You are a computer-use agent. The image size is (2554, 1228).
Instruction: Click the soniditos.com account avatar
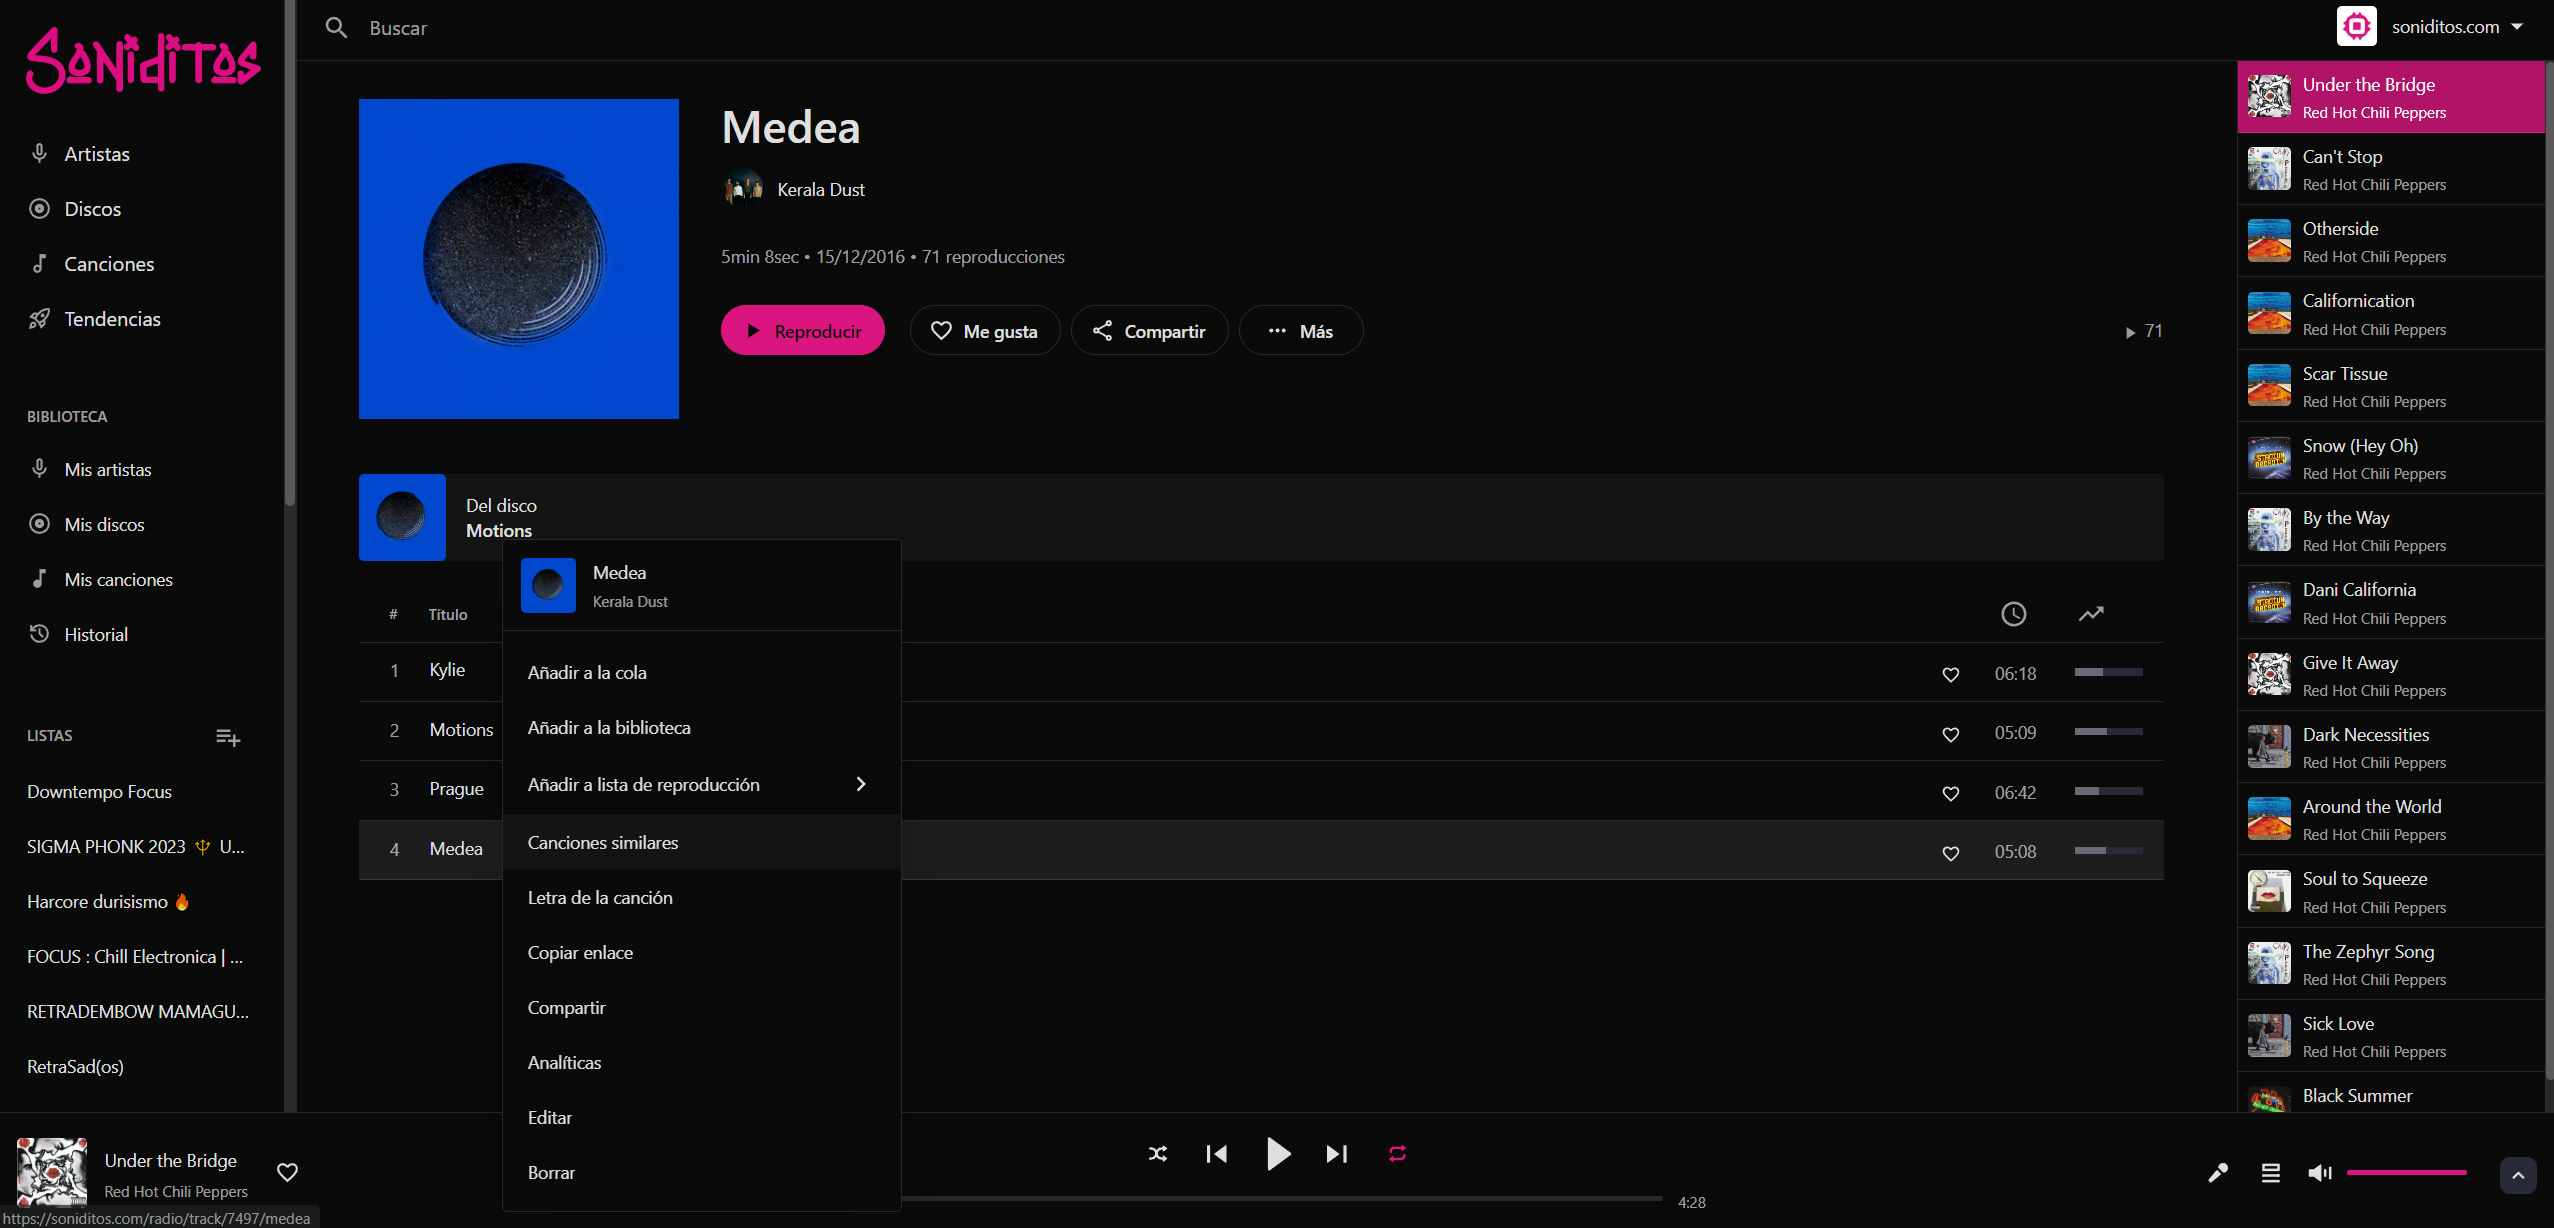point(2357,26)
